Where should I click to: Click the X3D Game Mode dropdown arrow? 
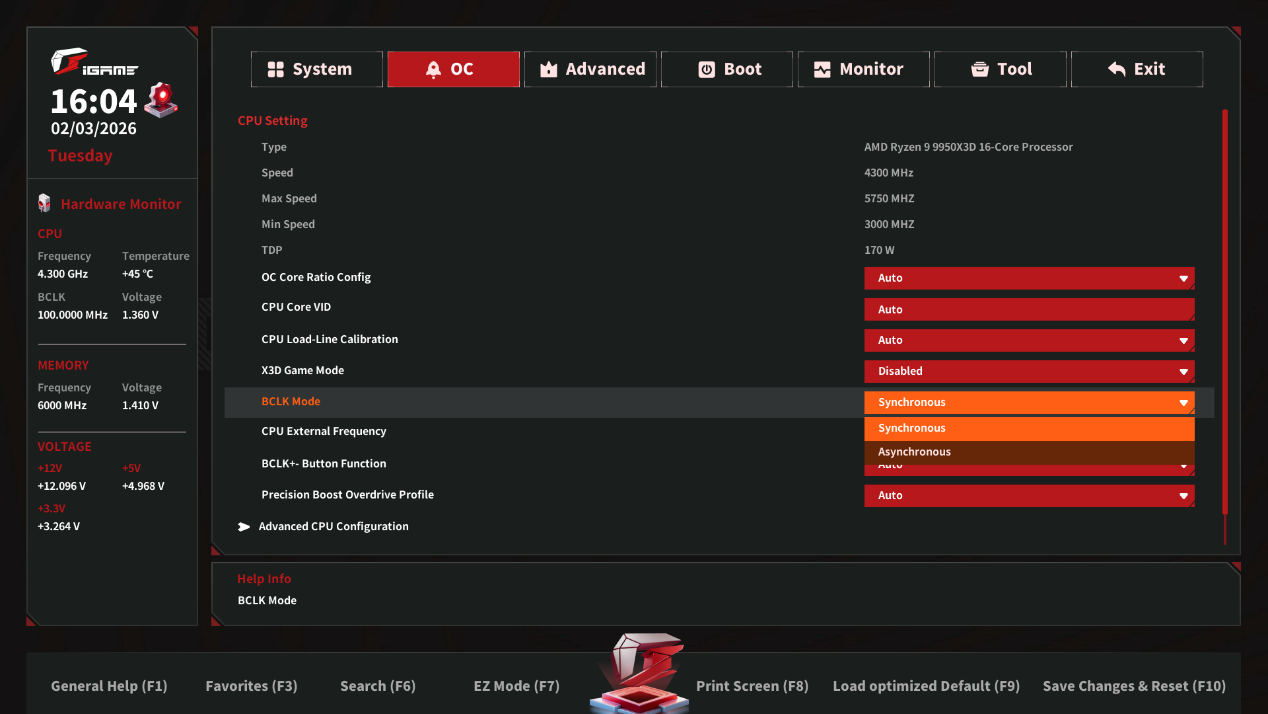click(1183, 372)
